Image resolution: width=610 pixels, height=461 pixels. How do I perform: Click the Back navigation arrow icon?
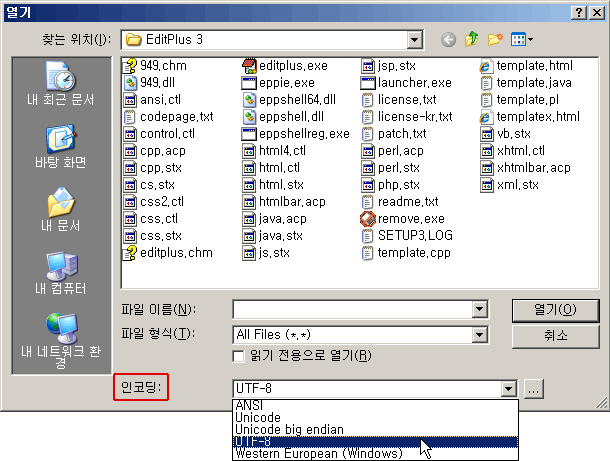447,40
